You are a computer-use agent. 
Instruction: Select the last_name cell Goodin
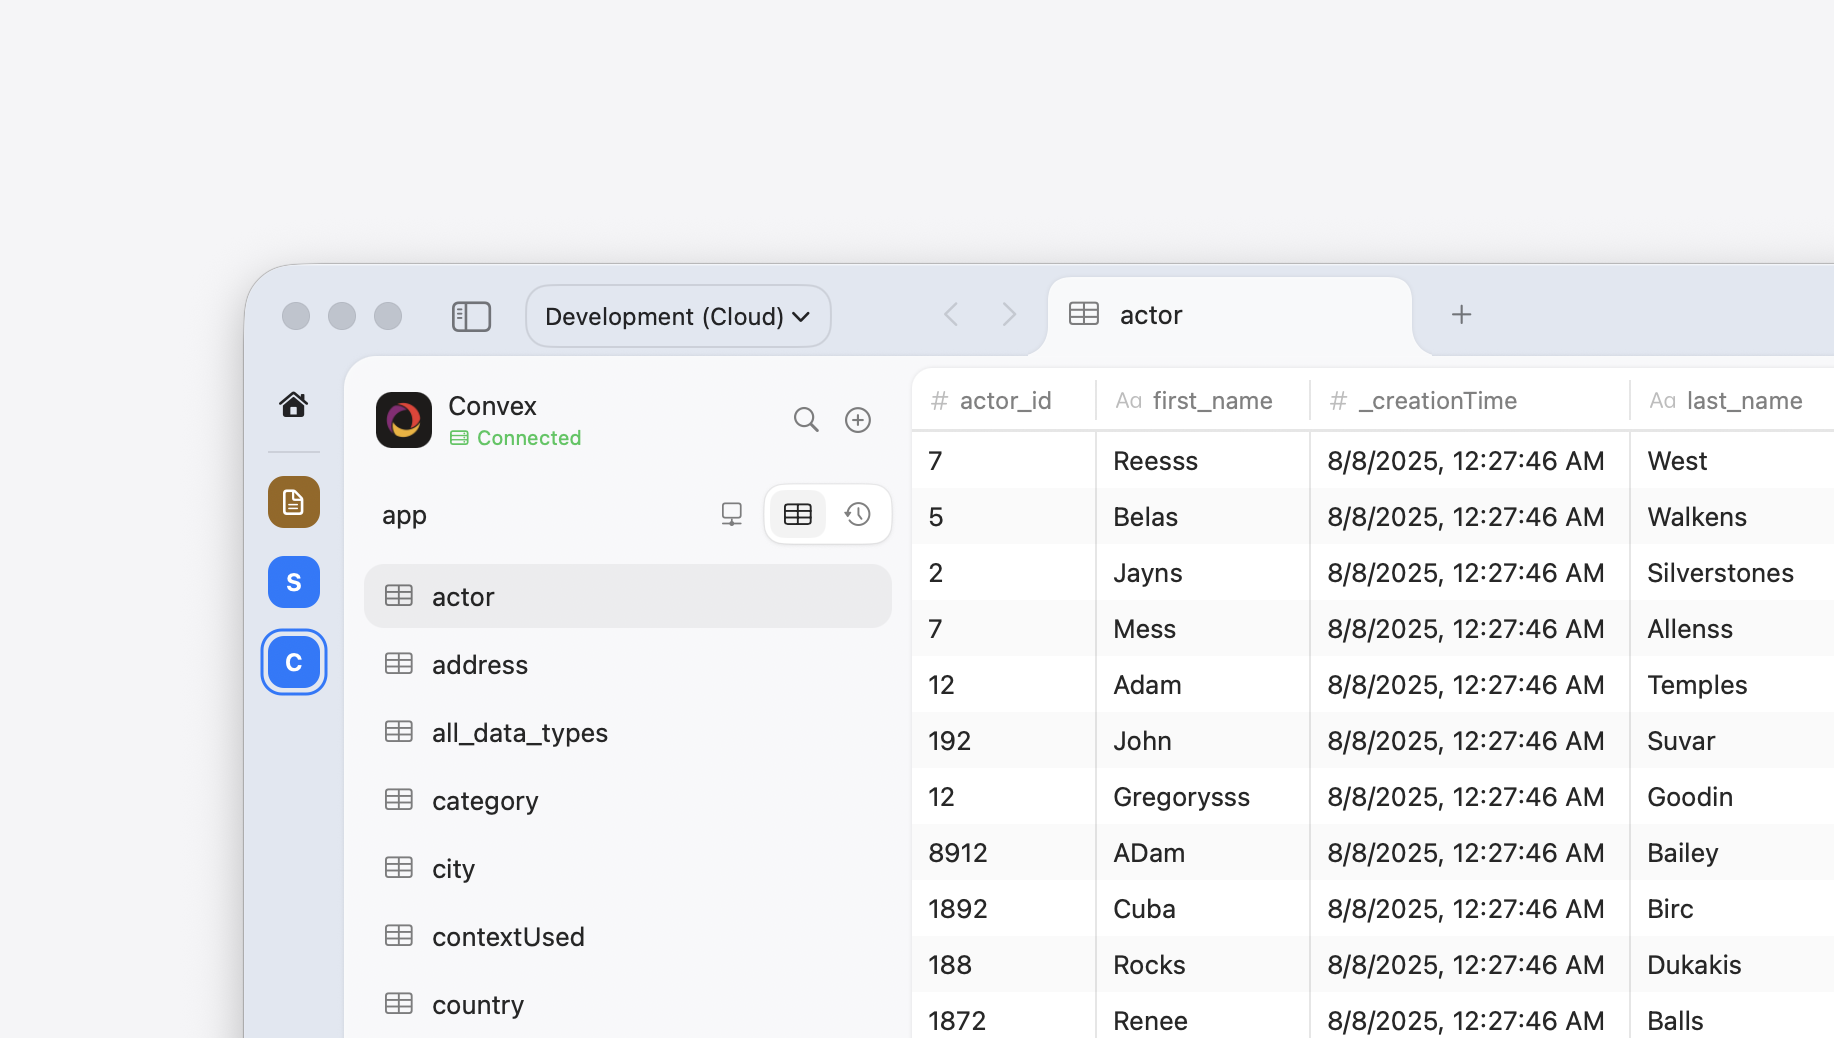[x=1733, y=797]
